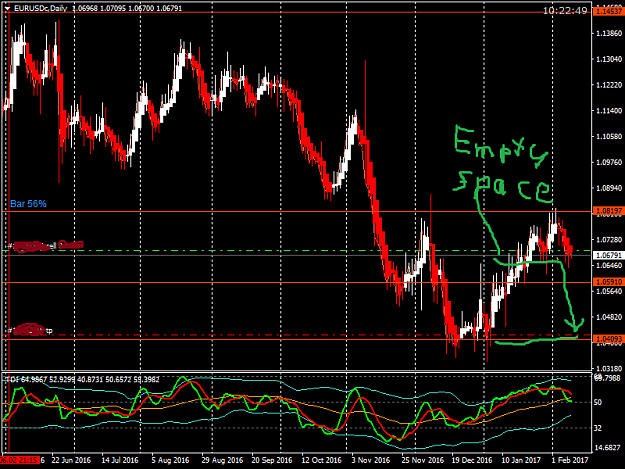Click the 1.10580 price scale value
625x469 pixels.
609,136
